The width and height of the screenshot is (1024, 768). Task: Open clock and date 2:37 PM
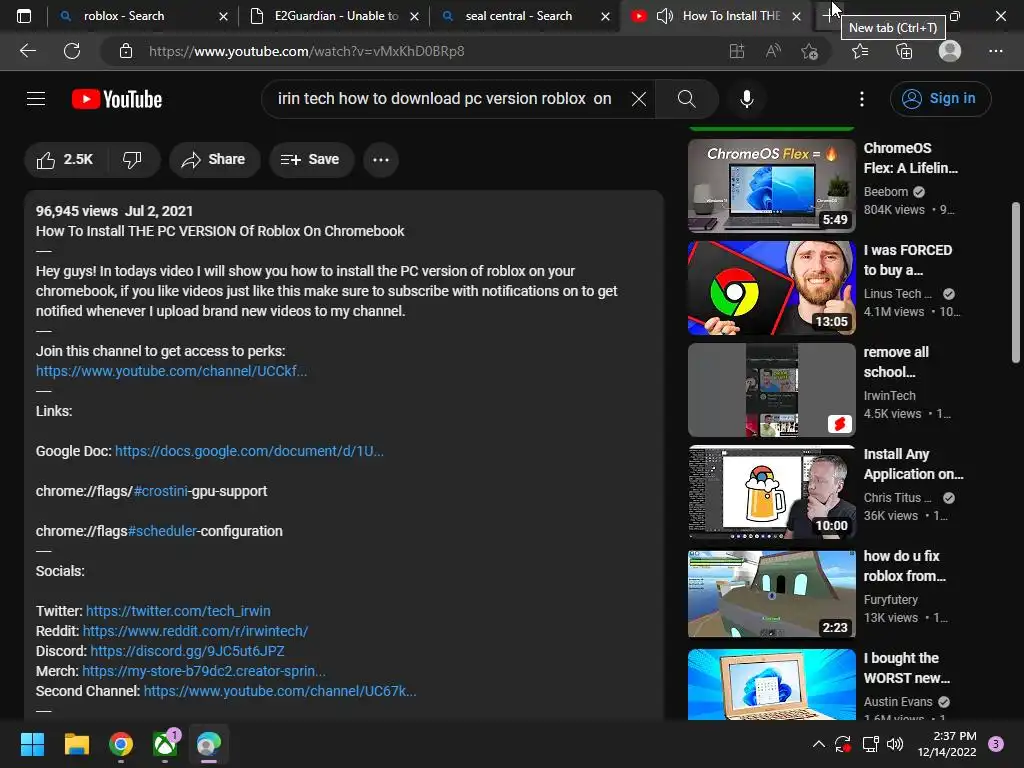pyautogui.click(x=946, y=744)
